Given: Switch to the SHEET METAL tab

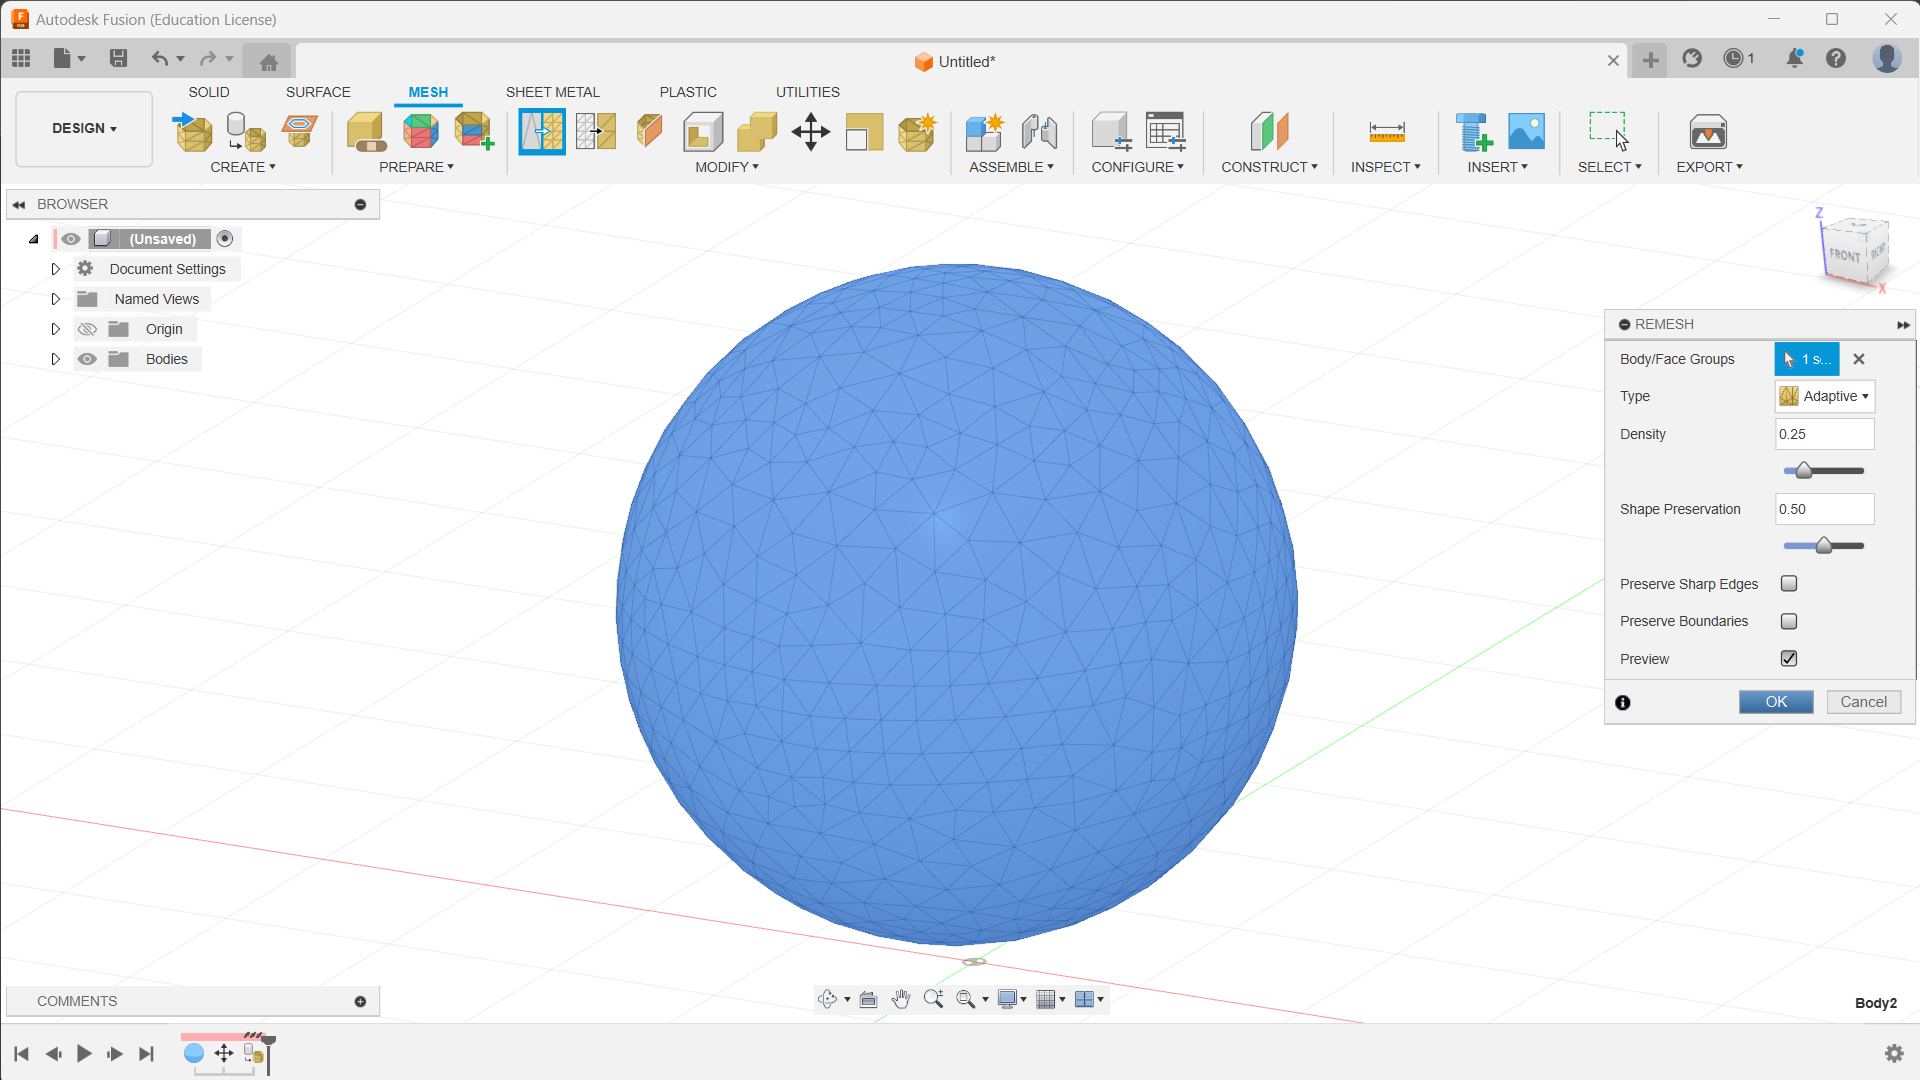Looking at the screenshot, I should 552,92.
